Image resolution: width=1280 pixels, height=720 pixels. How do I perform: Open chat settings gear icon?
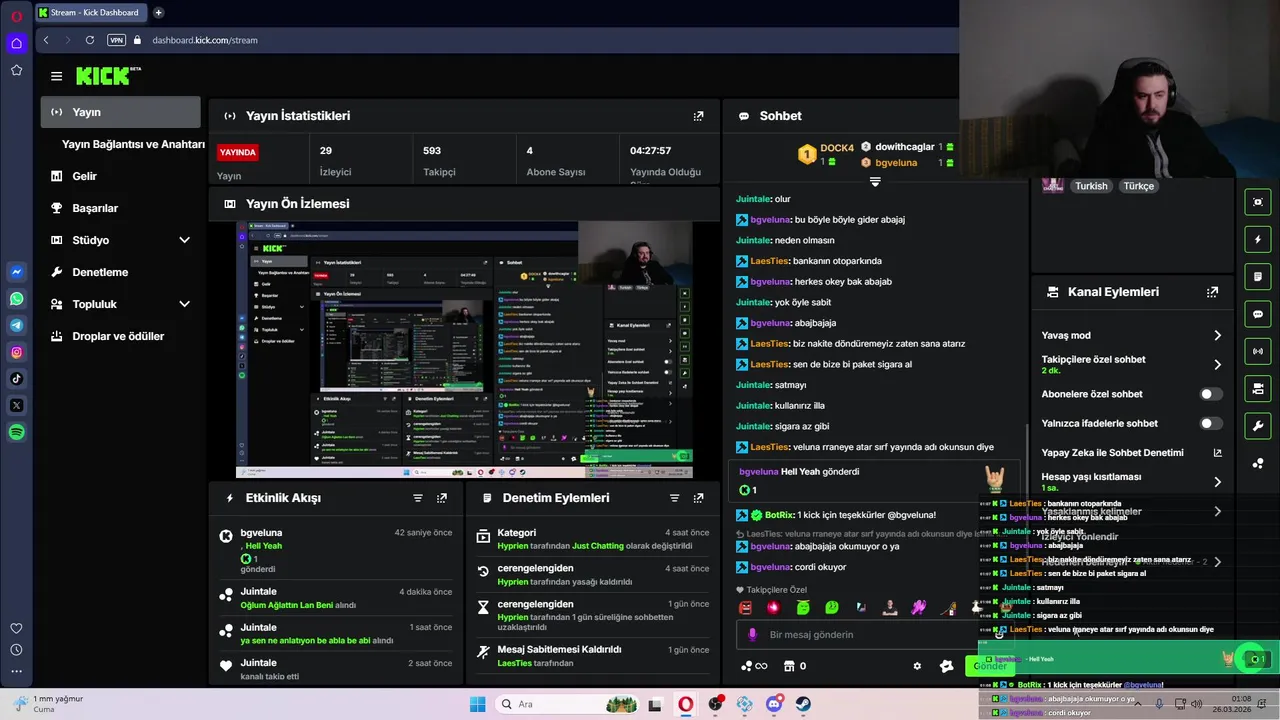pos(917,666)
